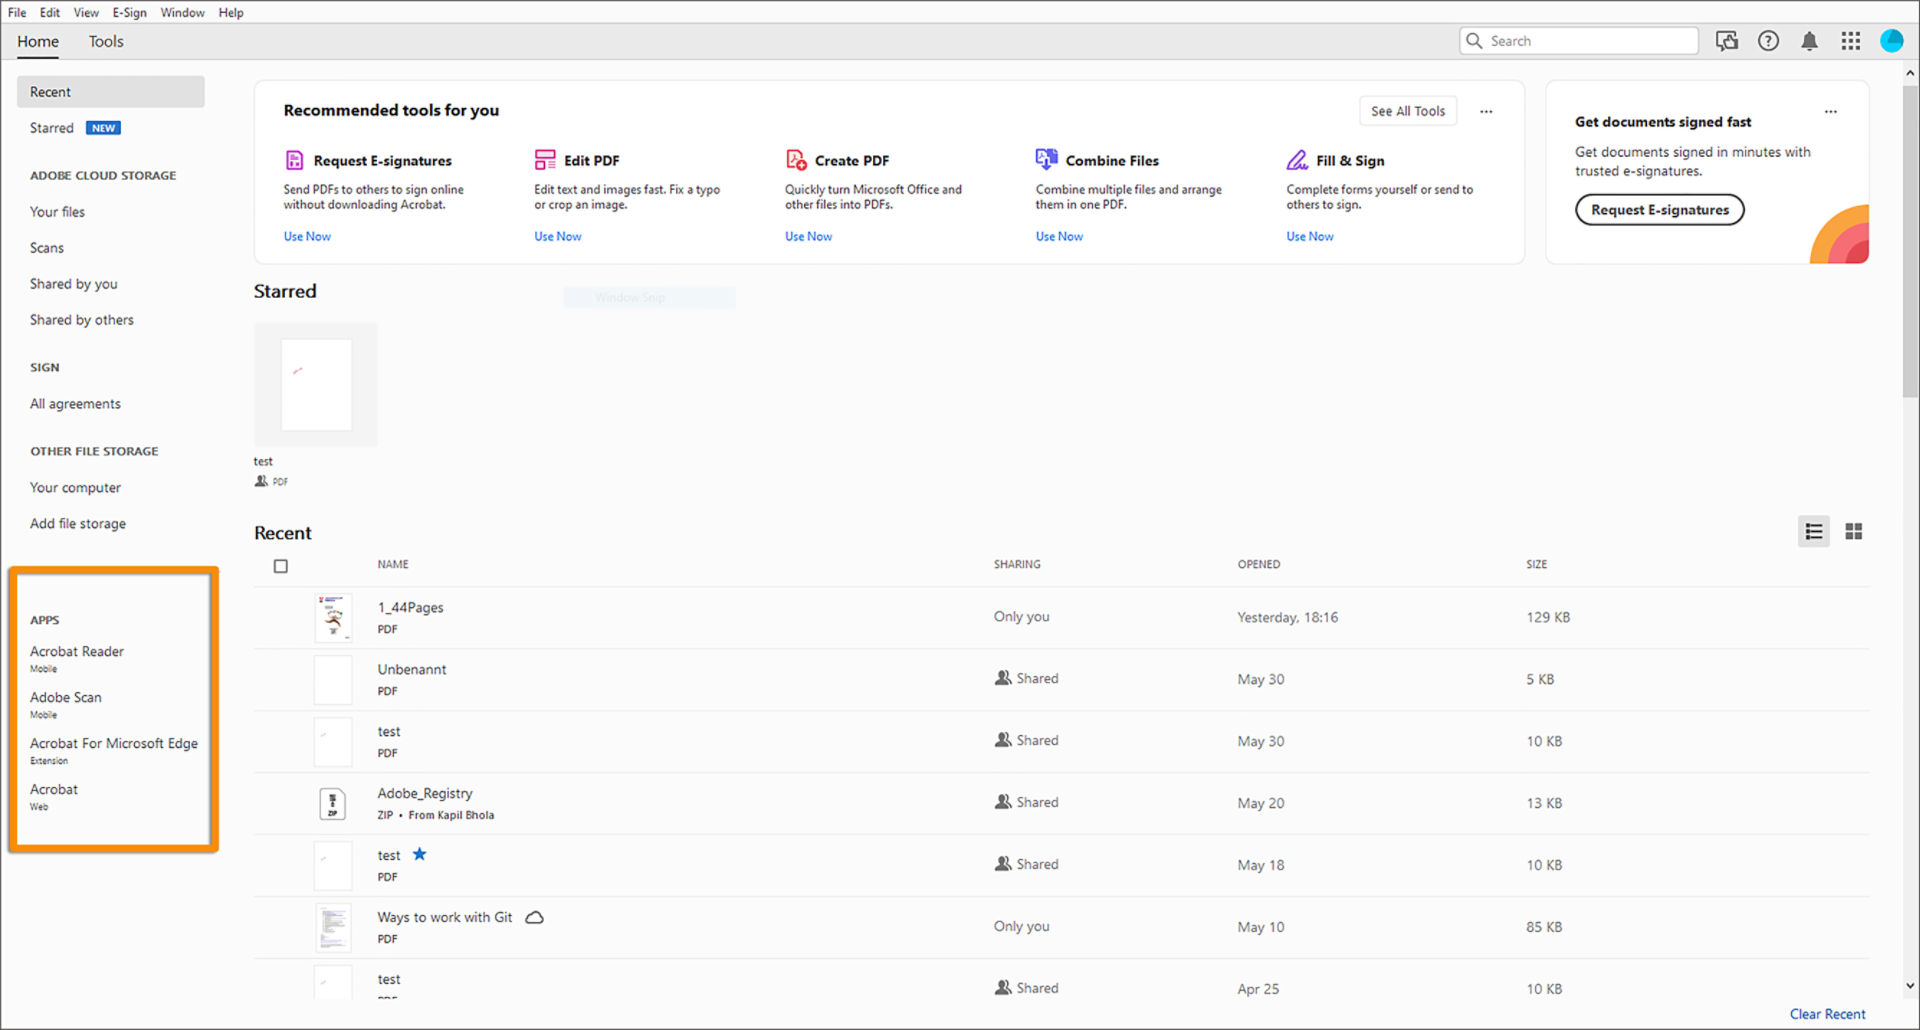
Task: Unstar the test PDF in Recent
Action: [420, 854]
